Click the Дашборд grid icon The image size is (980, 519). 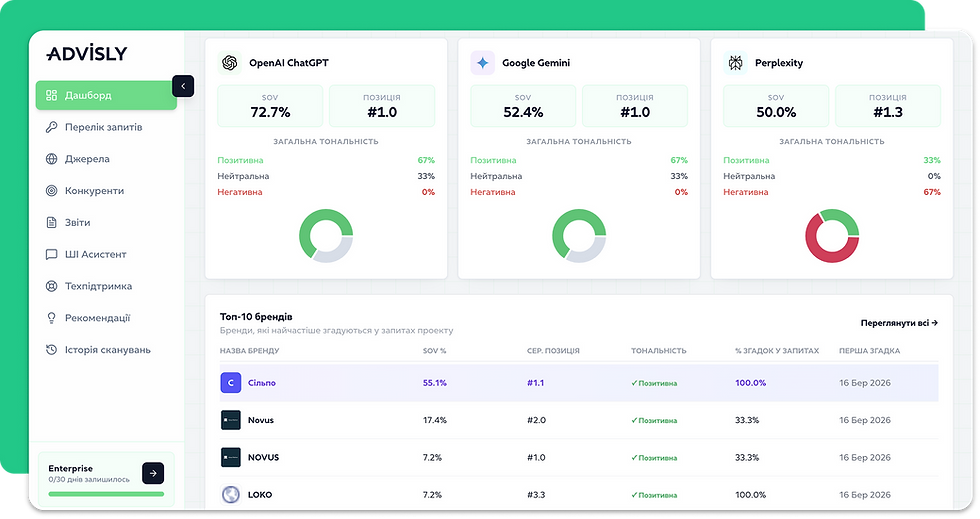tap(52, 95)
